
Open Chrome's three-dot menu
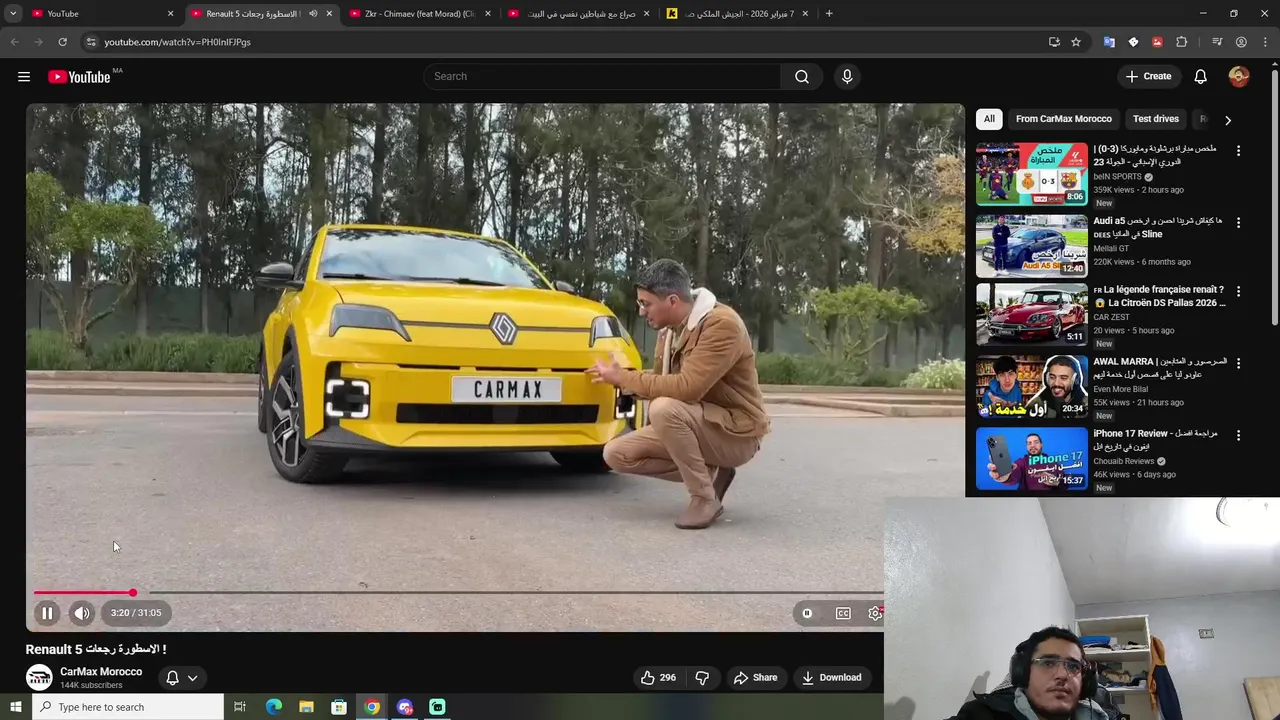[1266, 42]
